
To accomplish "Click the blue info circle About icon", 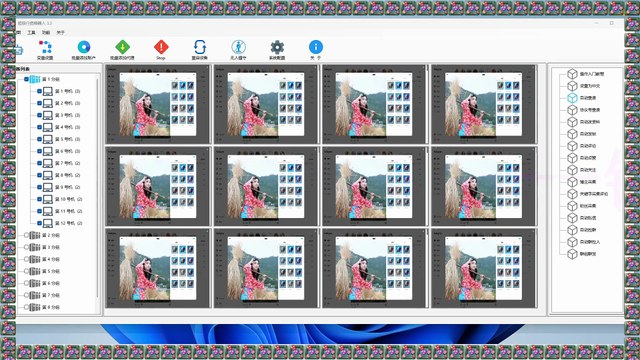I will coord(316,47).
